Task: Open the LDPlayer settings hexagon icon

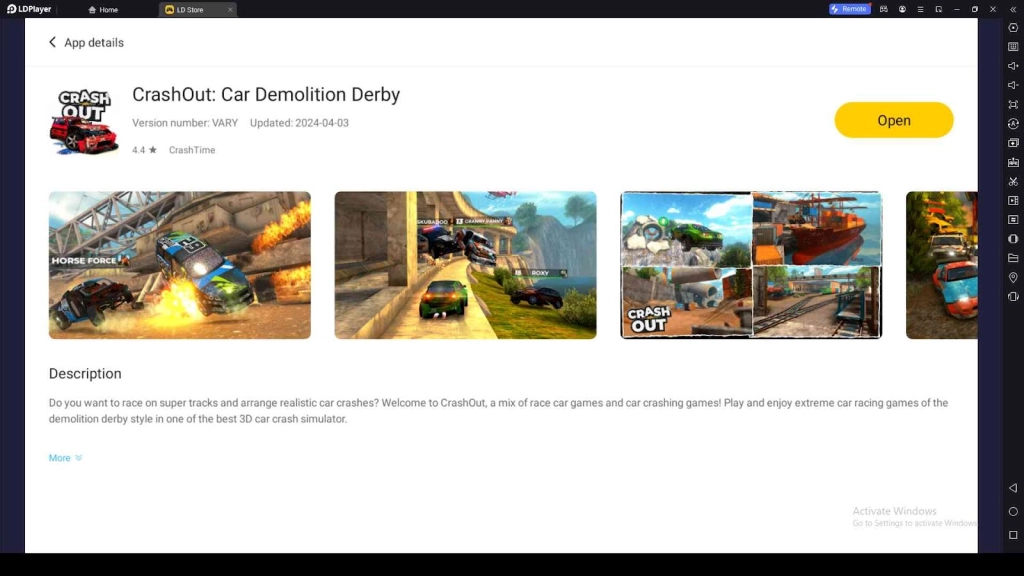Action: pyautogui.click(x=1013, y=27)
